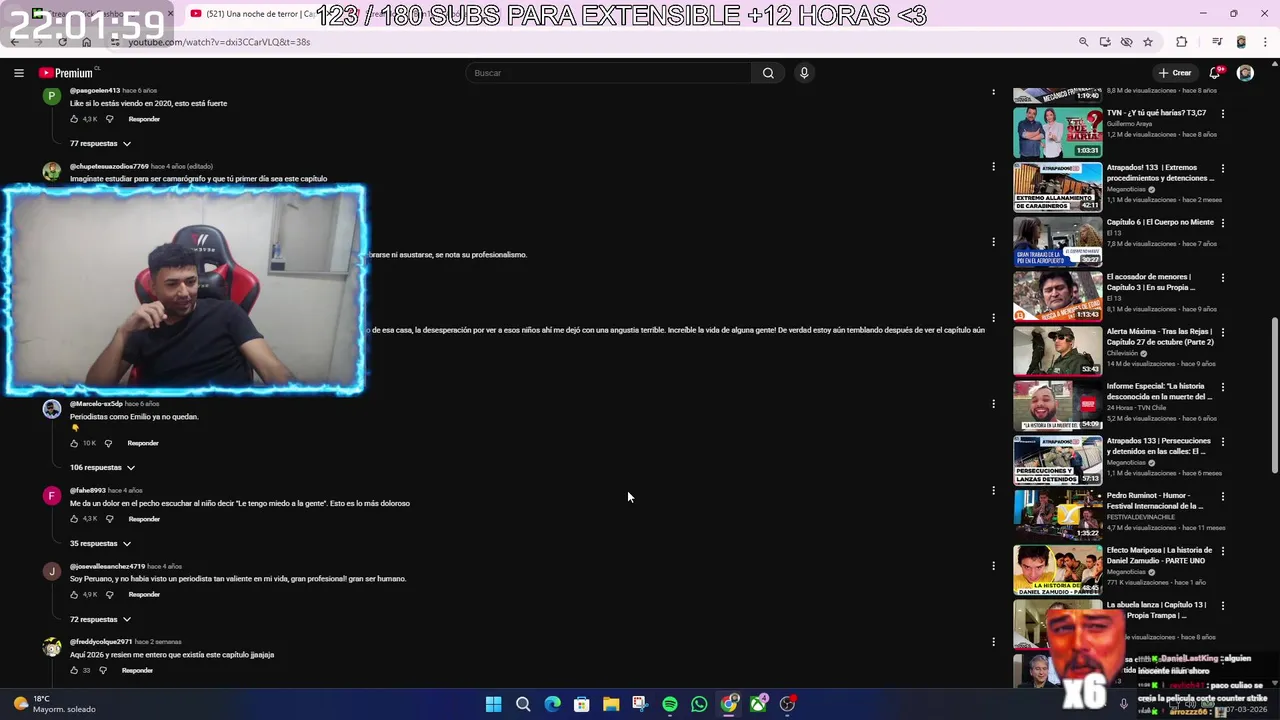This screenshot has width=1280, height=720.
Task: Open Chrome extensions puzzle icon
Action: [x=1182, y=42]
